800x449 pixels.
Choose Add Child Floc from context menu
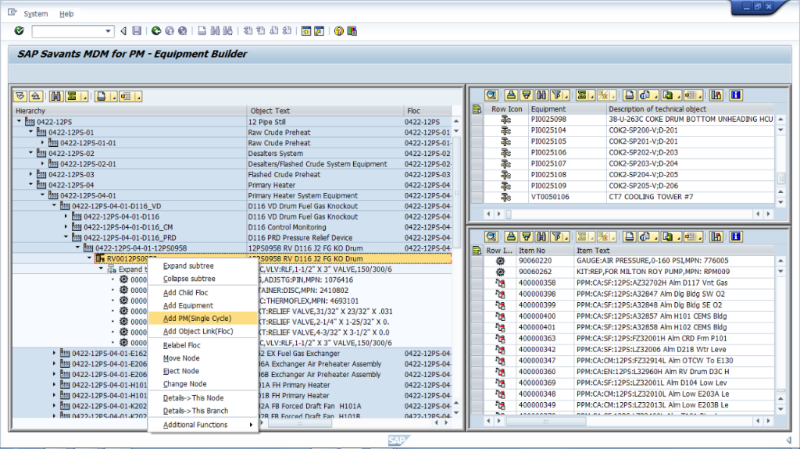(185, 292)
